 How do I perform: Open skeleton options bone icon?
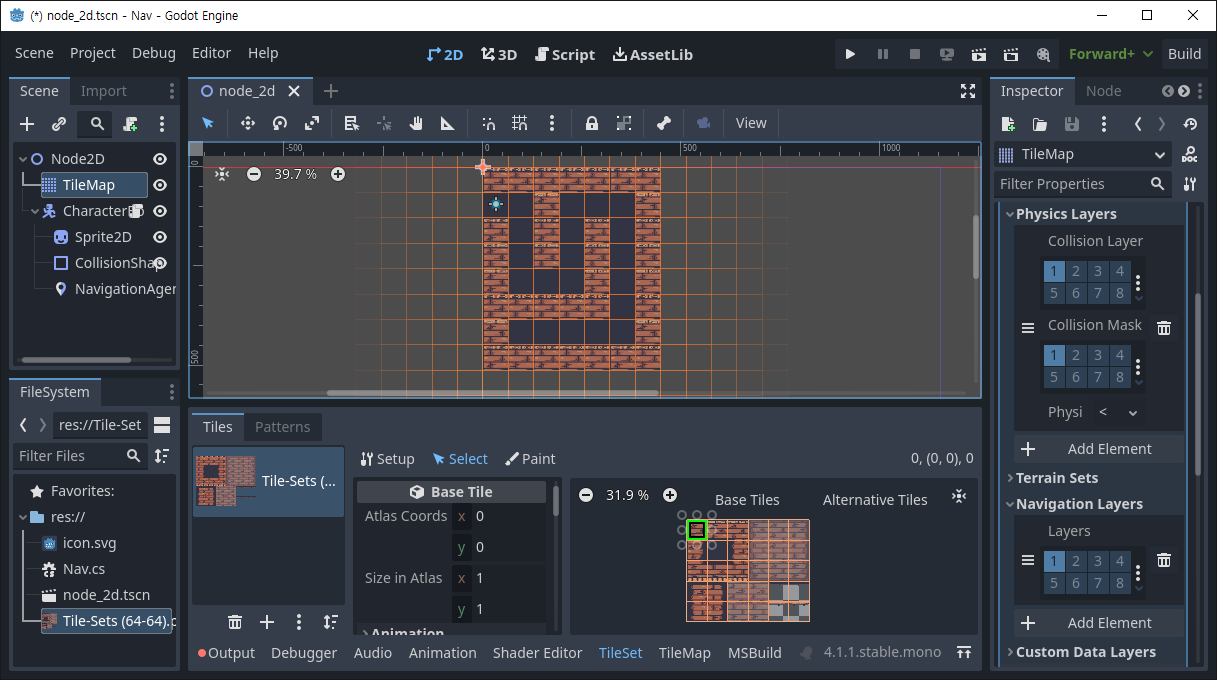click(664, 123)
